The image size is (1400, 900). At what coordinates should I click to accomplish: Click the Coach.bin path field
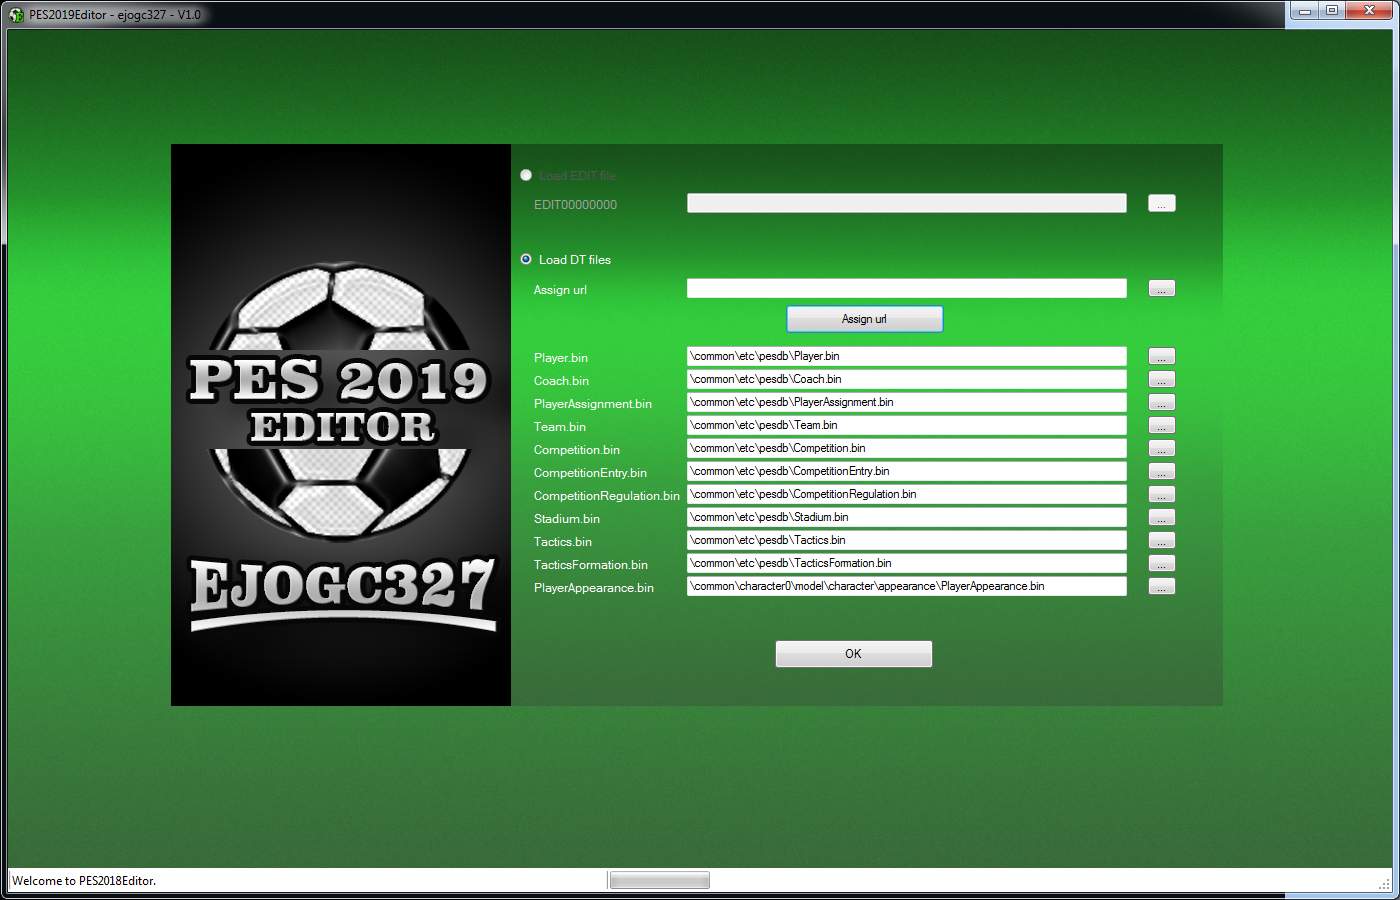906,379
